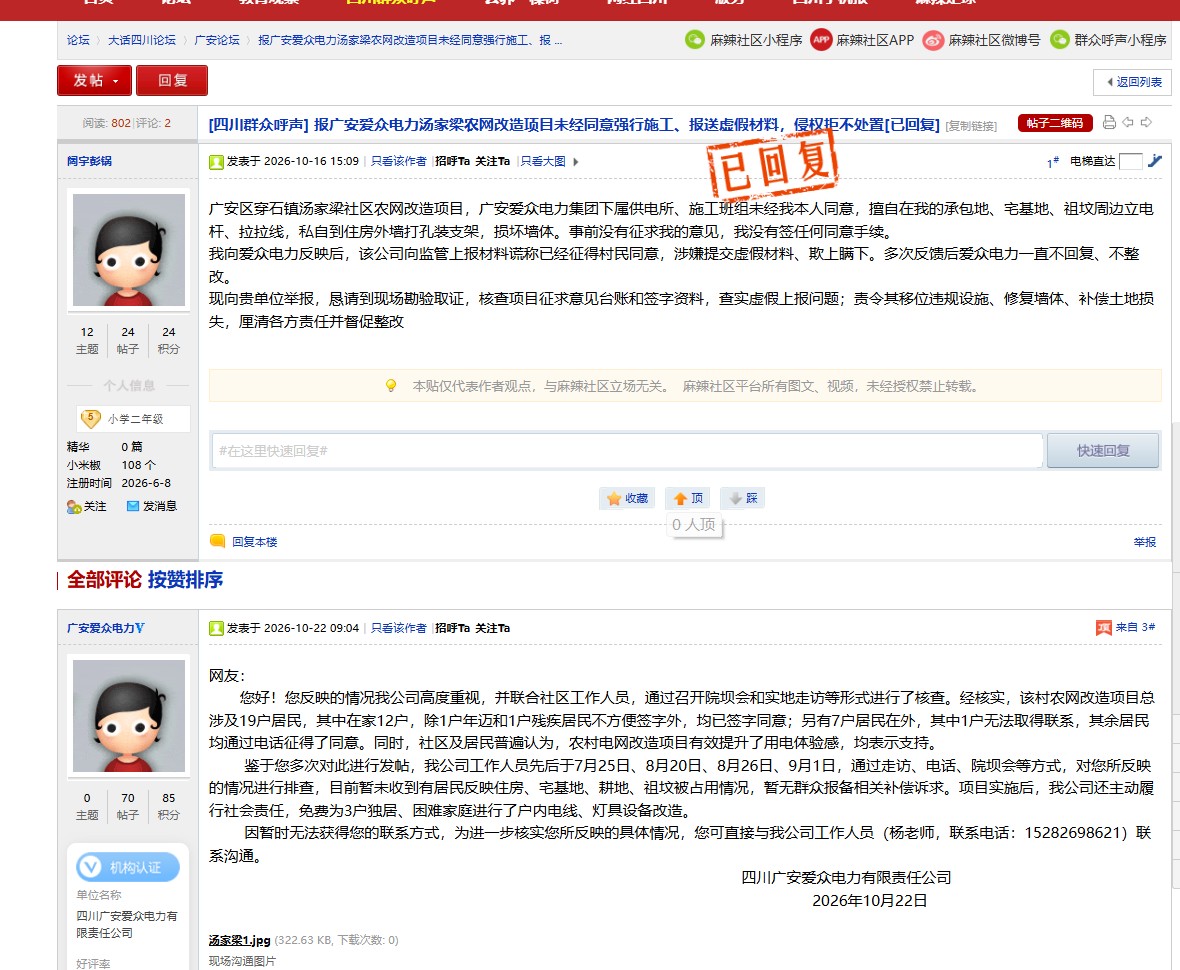Go to next thread with right arrow icon

click(x=1146, y=123)
